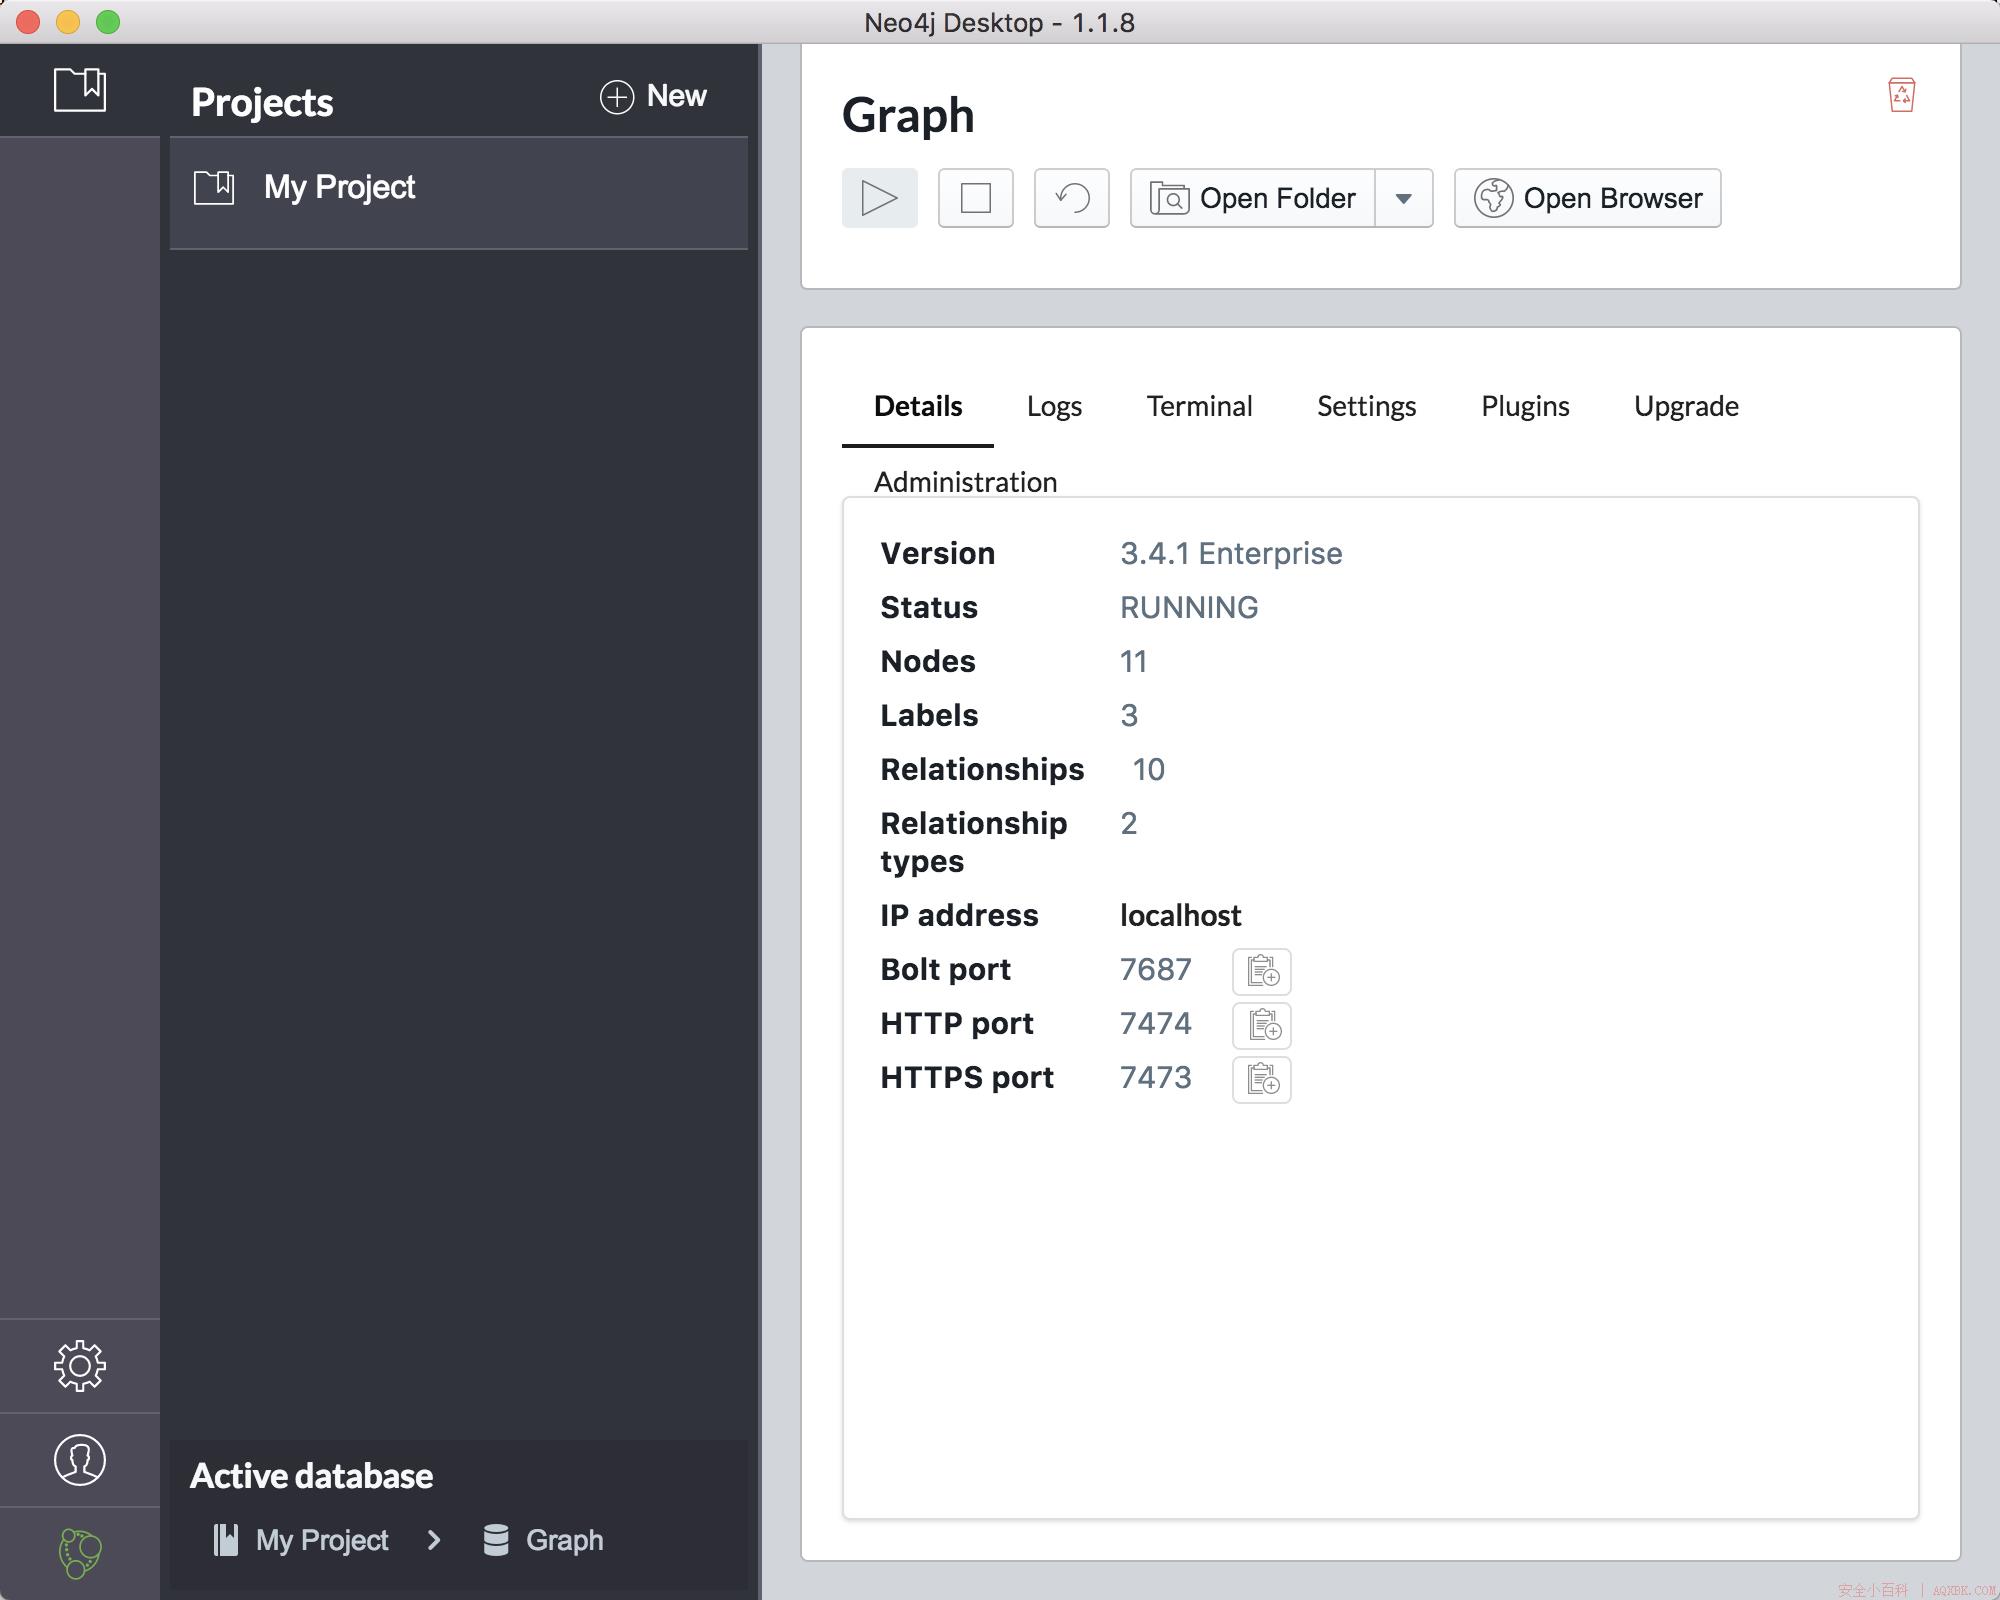Click the Neo4j logo icon
Screen dimensions: 2000x1600
click(80, 1553)
